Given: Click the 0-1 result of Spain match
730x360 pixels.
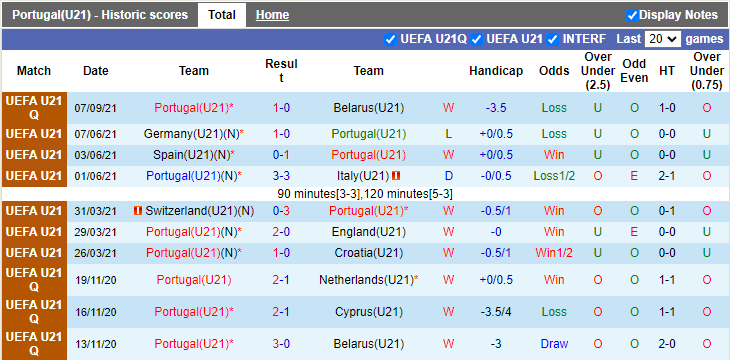Looking at the screenshot, I should [x=281, y=155].
